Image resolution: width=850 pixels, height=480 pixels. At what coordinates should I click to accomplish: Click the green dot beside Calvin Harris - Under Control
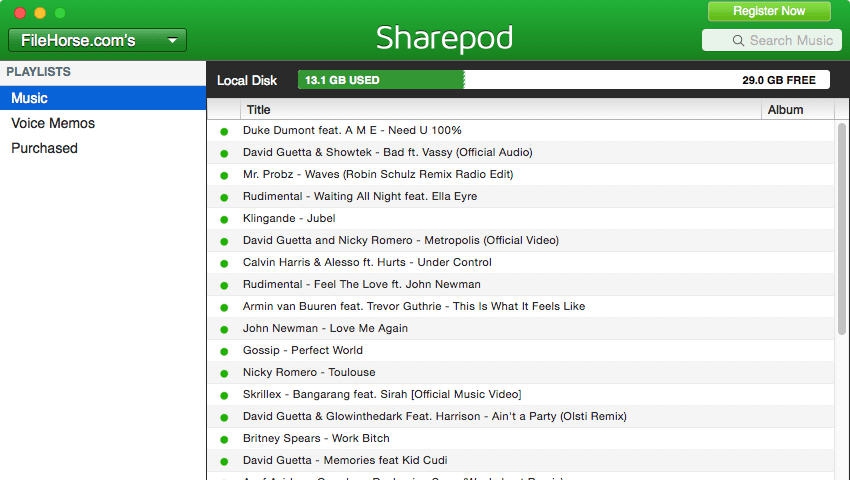224,263
